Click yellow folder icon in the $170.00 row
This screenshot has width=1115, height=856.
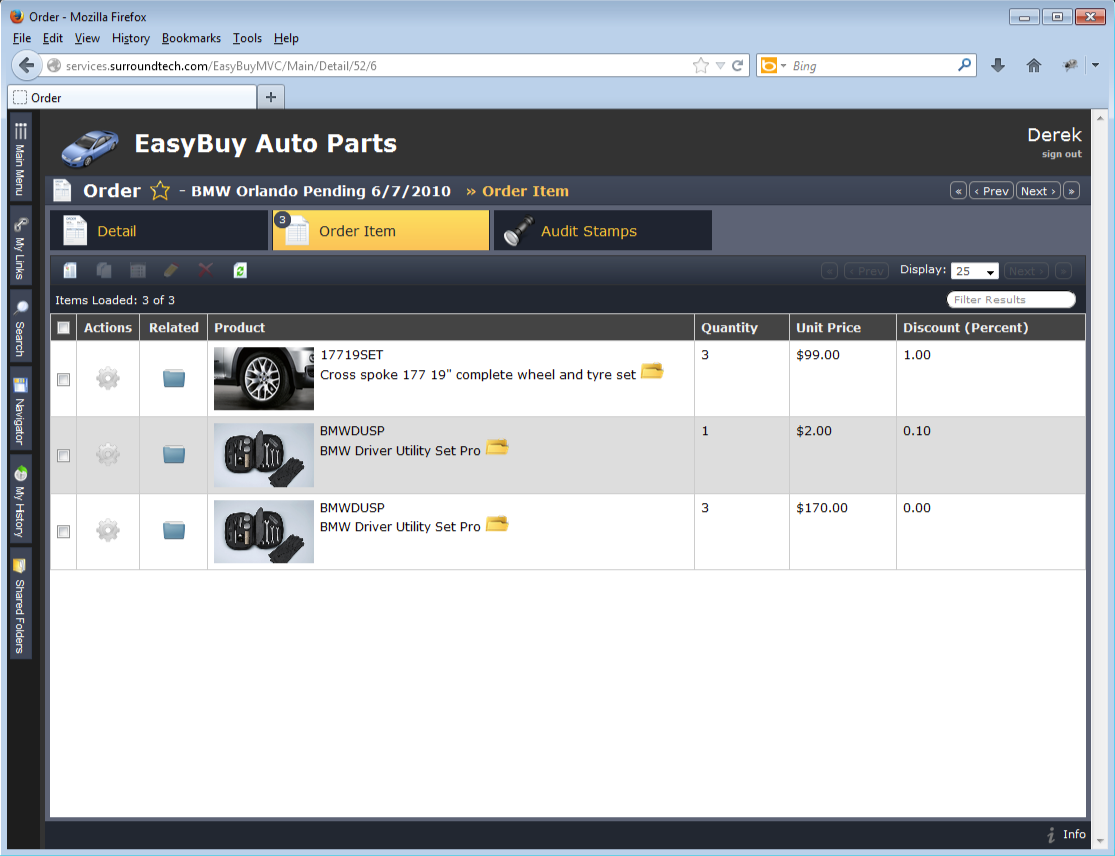pyautogui.click(x=497, y=524)
